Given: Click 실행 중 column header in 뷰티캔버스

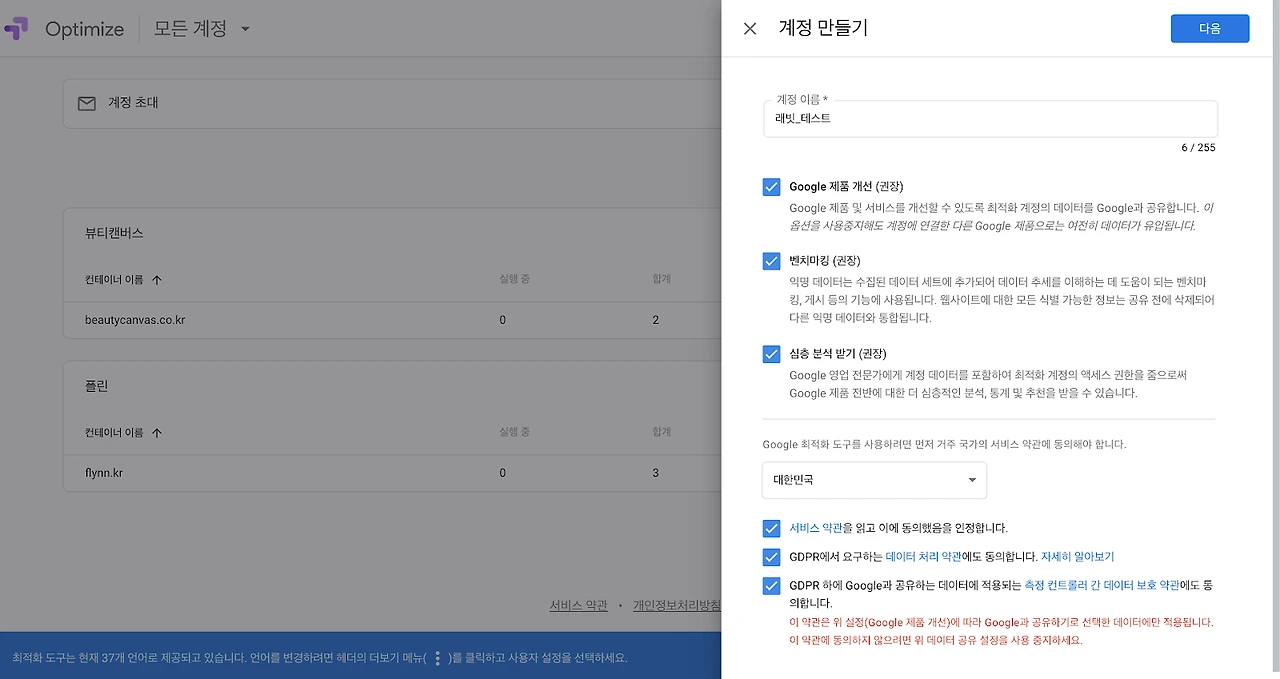Looking at the screenshot, I should (x=514, y=279).
